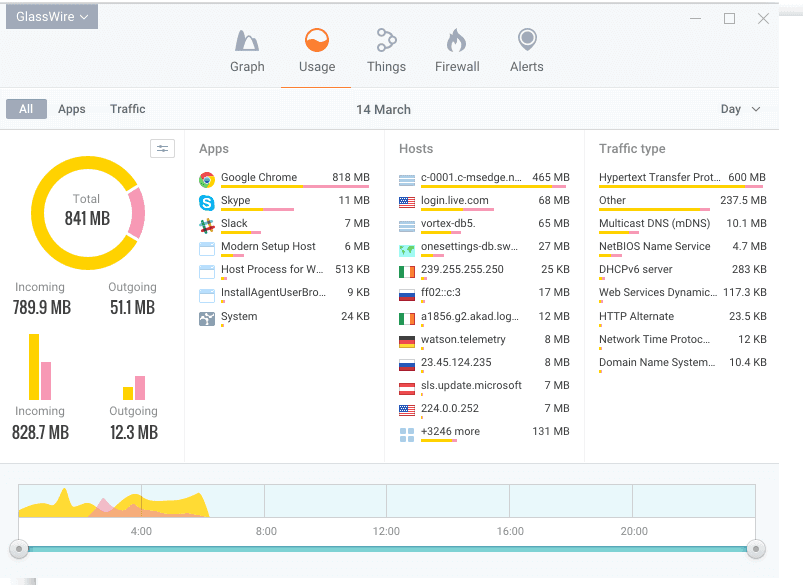Click the InstallAgentUserBro... window icon
Viewport: 803px width, 585px height.
point(207,296)
